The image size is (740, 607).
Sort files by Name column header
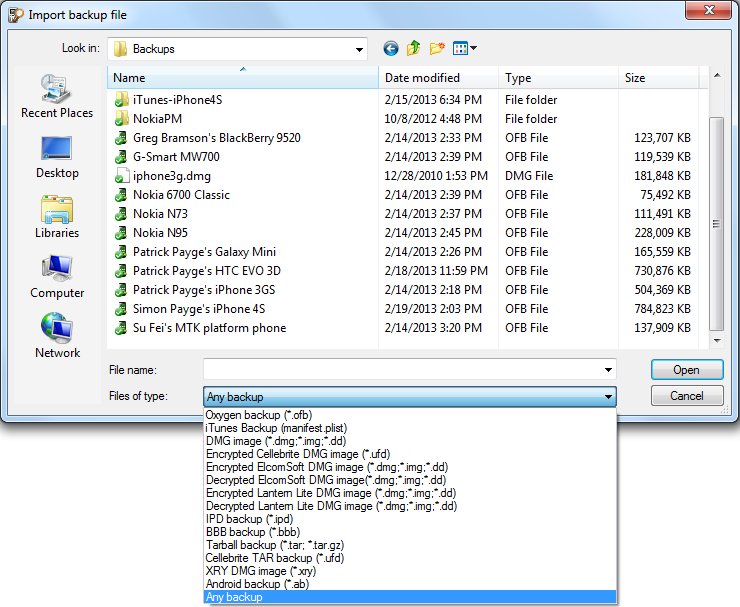243,78
